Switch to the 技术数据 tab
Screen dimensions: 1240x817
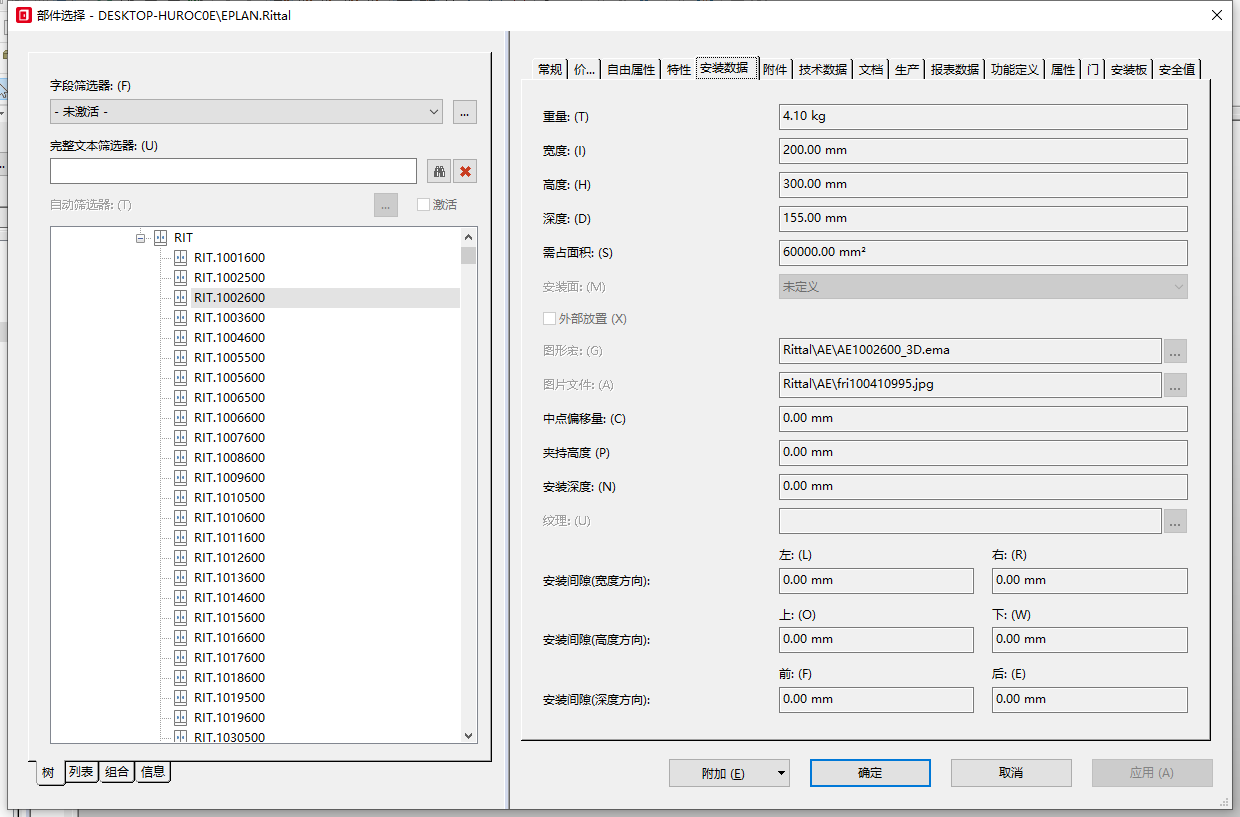[822, 69]
